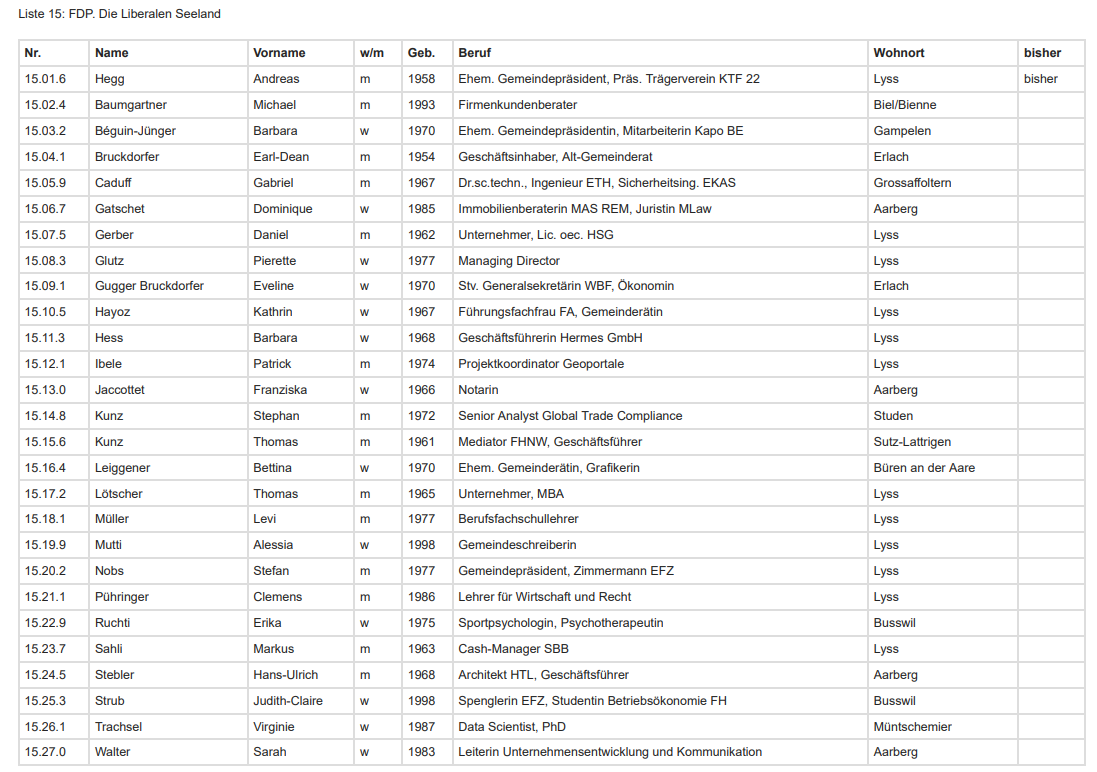Click the 'bisher' value in Hegg's row
Viewport: 1097px width, 772px height.
click(x=1040, y=79)
